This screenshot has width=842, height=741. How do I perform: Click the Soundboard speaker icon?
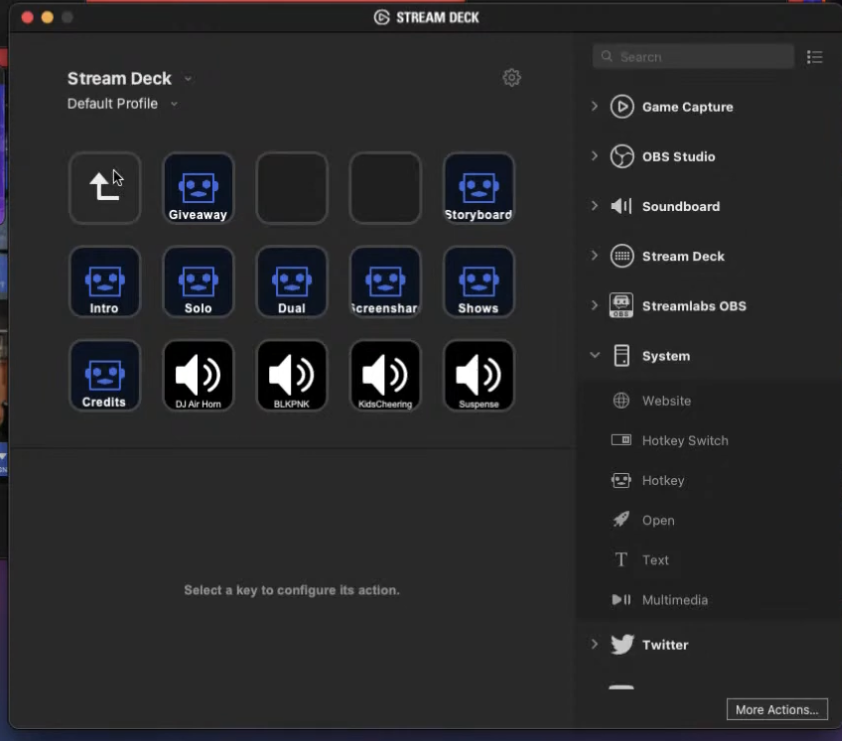(622, 206)
